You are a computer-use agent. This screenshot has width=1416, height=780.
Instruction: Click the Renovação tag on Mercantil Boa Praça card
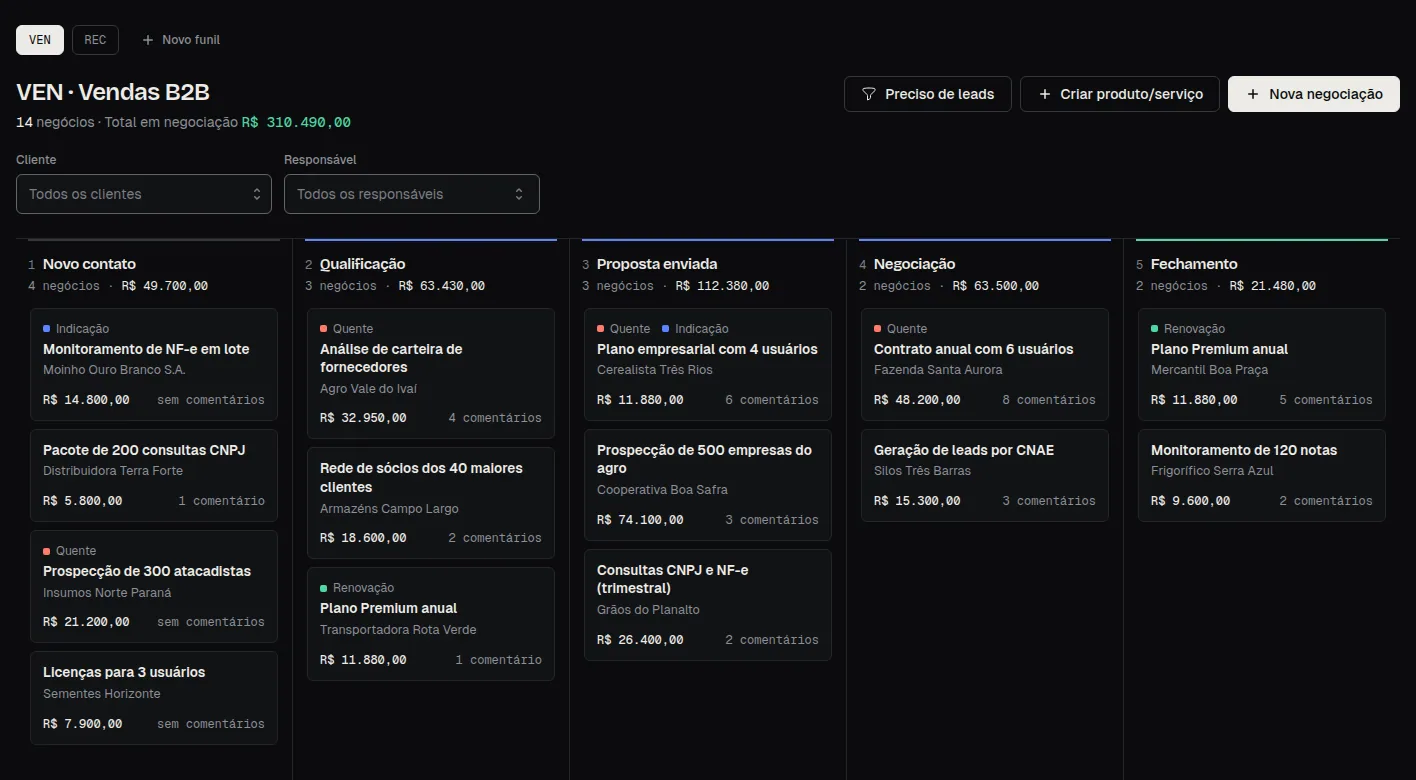click(x=1188, y=329)
